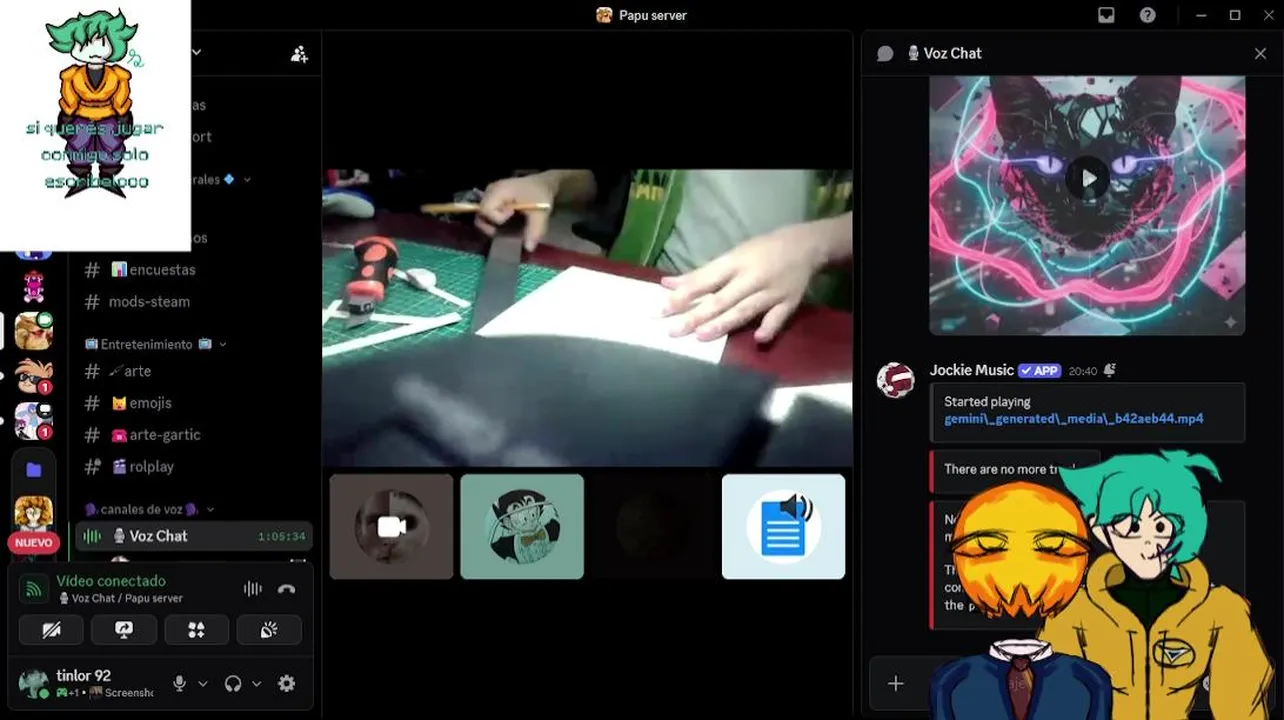
Task: Click the APP badge next to Jockie Music
Action: [1039, 370]
